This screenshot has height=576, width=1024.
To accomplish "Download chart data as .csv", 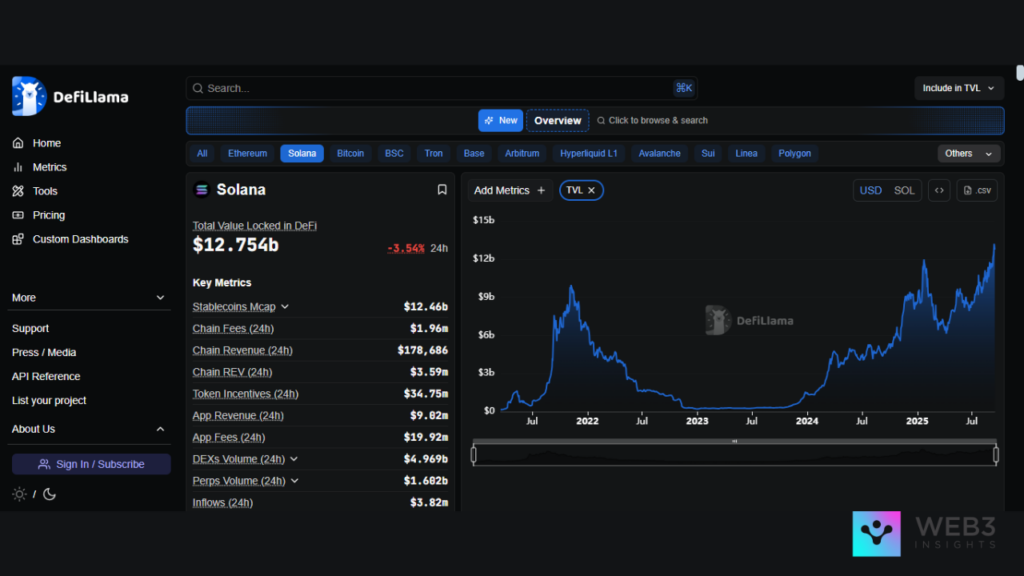I will pyautogui.click(x=977, y=191).
